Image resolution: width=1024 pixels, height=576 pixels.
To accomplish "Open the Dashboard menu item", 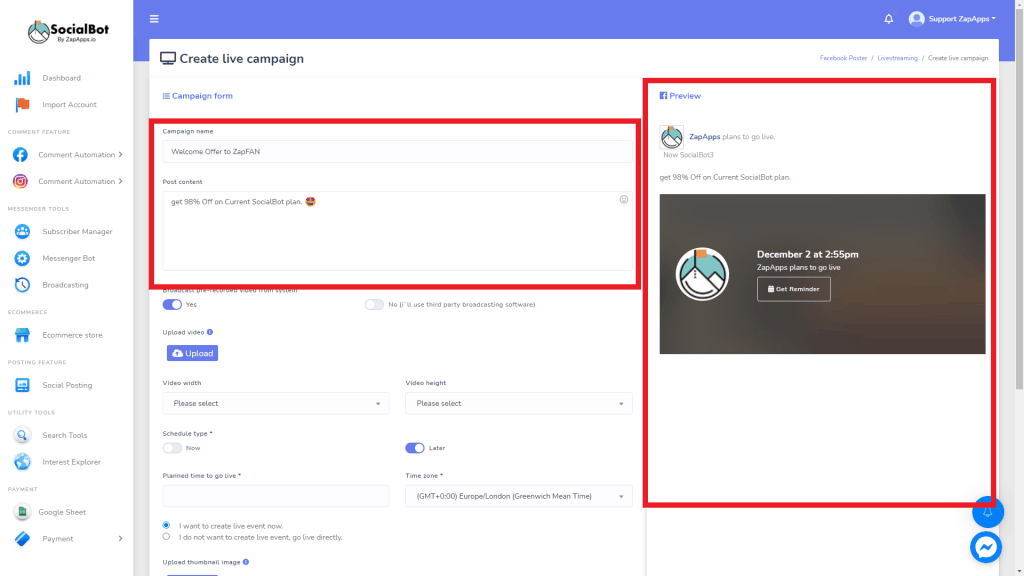I will click(x=61, y=78).
